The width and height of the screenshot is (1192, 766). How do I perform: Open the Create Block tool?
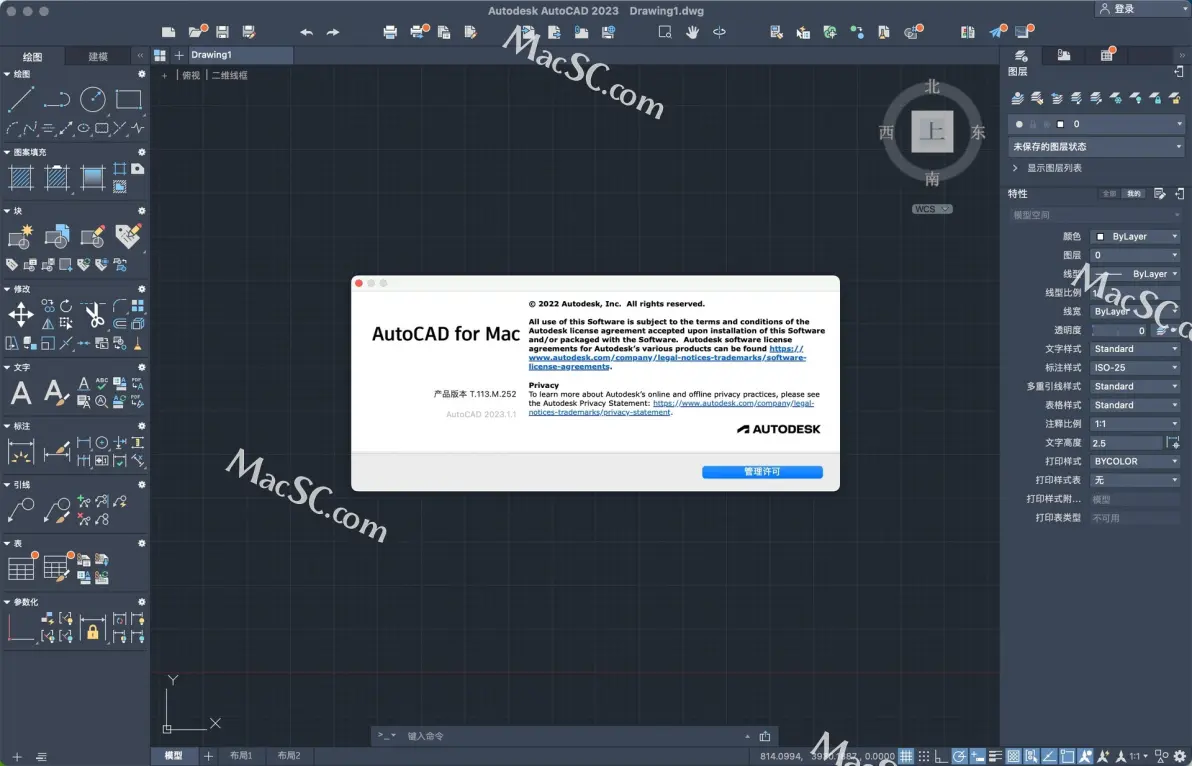pyautogui.click(x=21, y=236)
